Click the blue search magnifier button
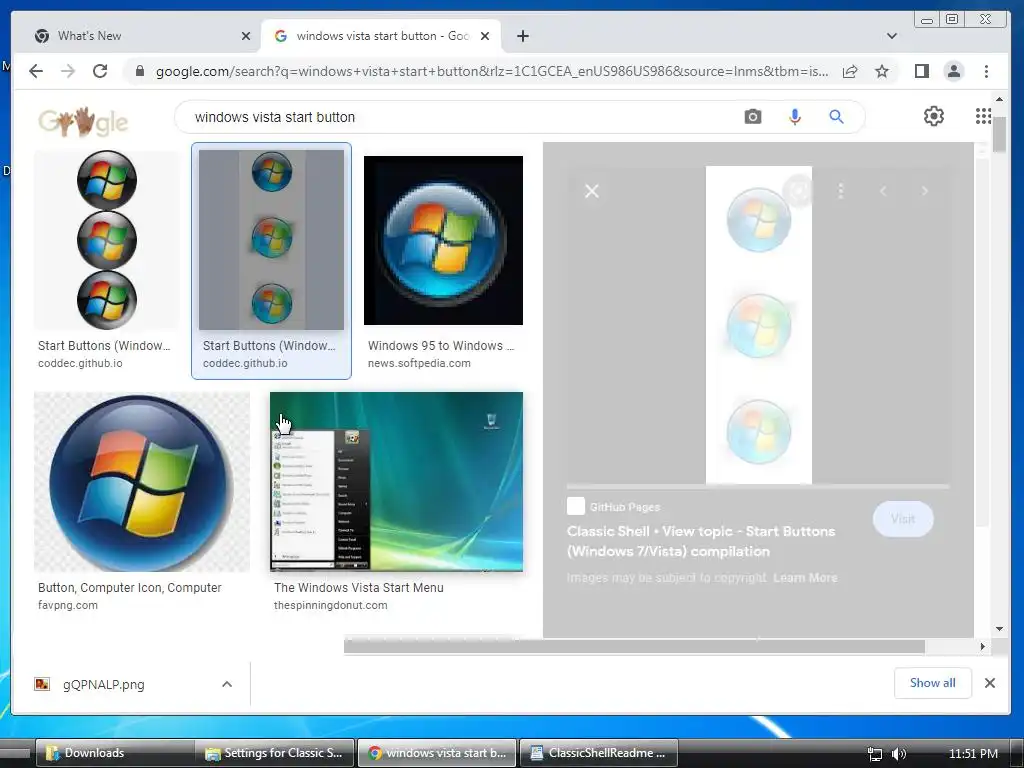Viewport: 1024px width, 768px height. 837,117
